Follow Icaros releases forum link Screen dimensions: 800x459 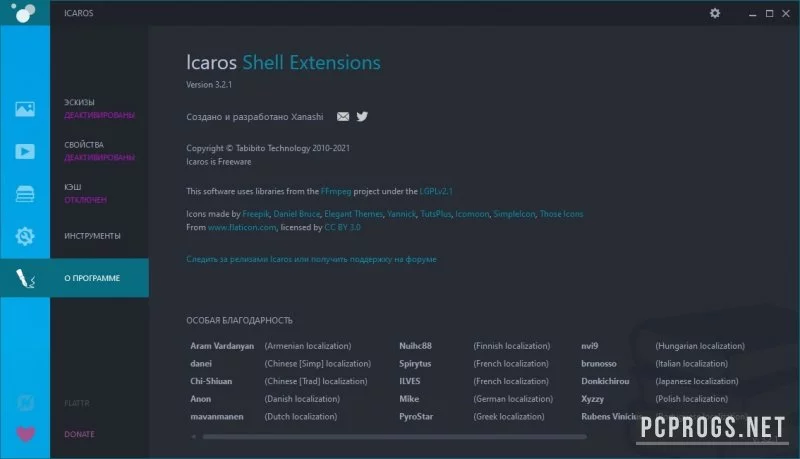(311, 259)
